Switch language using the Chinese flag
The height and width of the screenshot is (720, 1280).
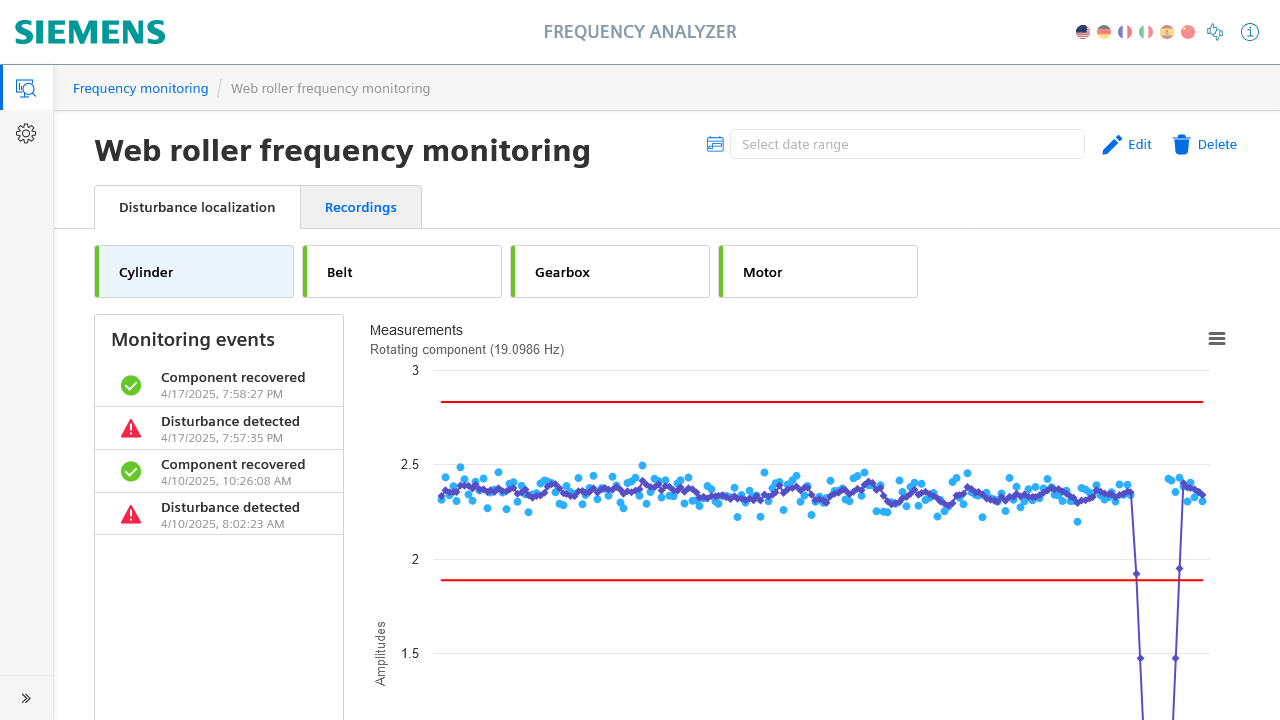tap(1188, 32)
